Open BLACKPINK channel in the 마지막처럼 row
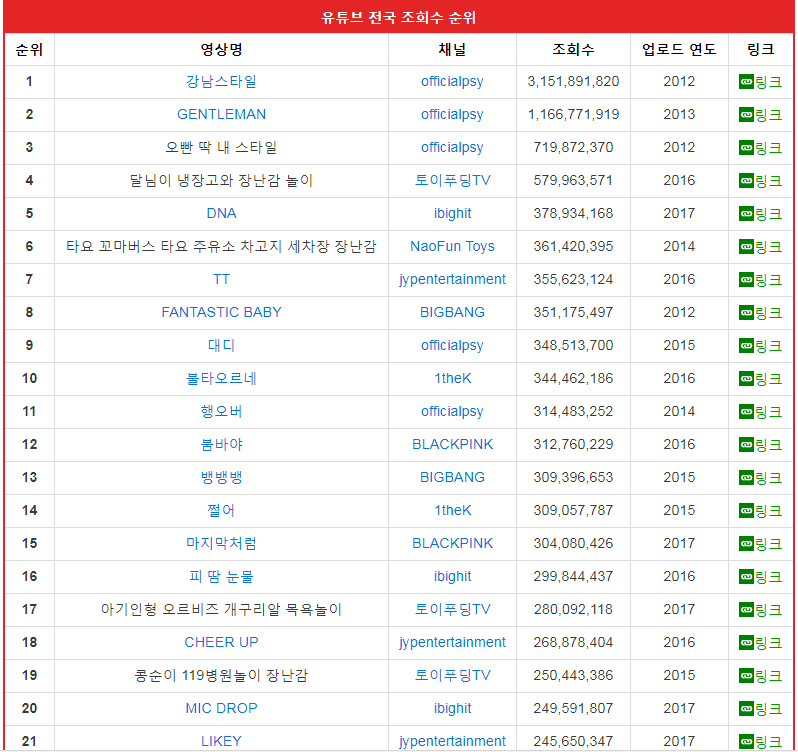Screen dimensions: 798x752 tap(452, 543)
